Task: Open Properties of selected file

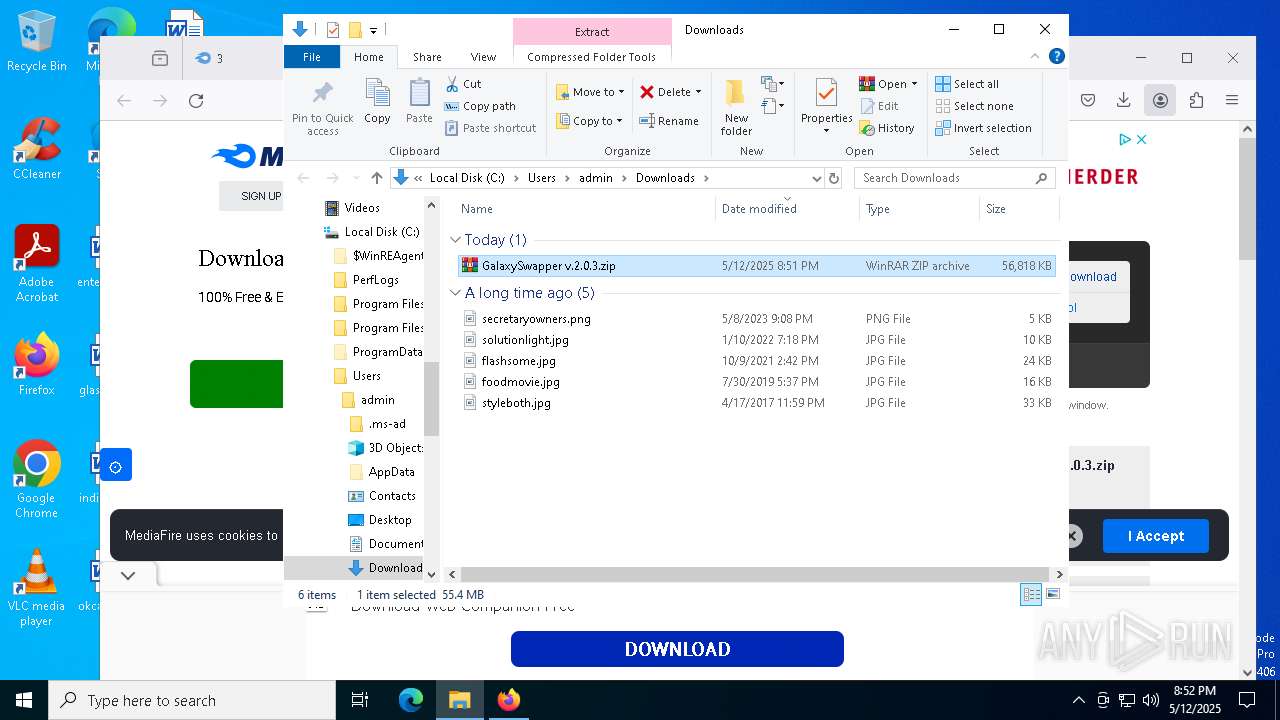Action: [826, 107]
